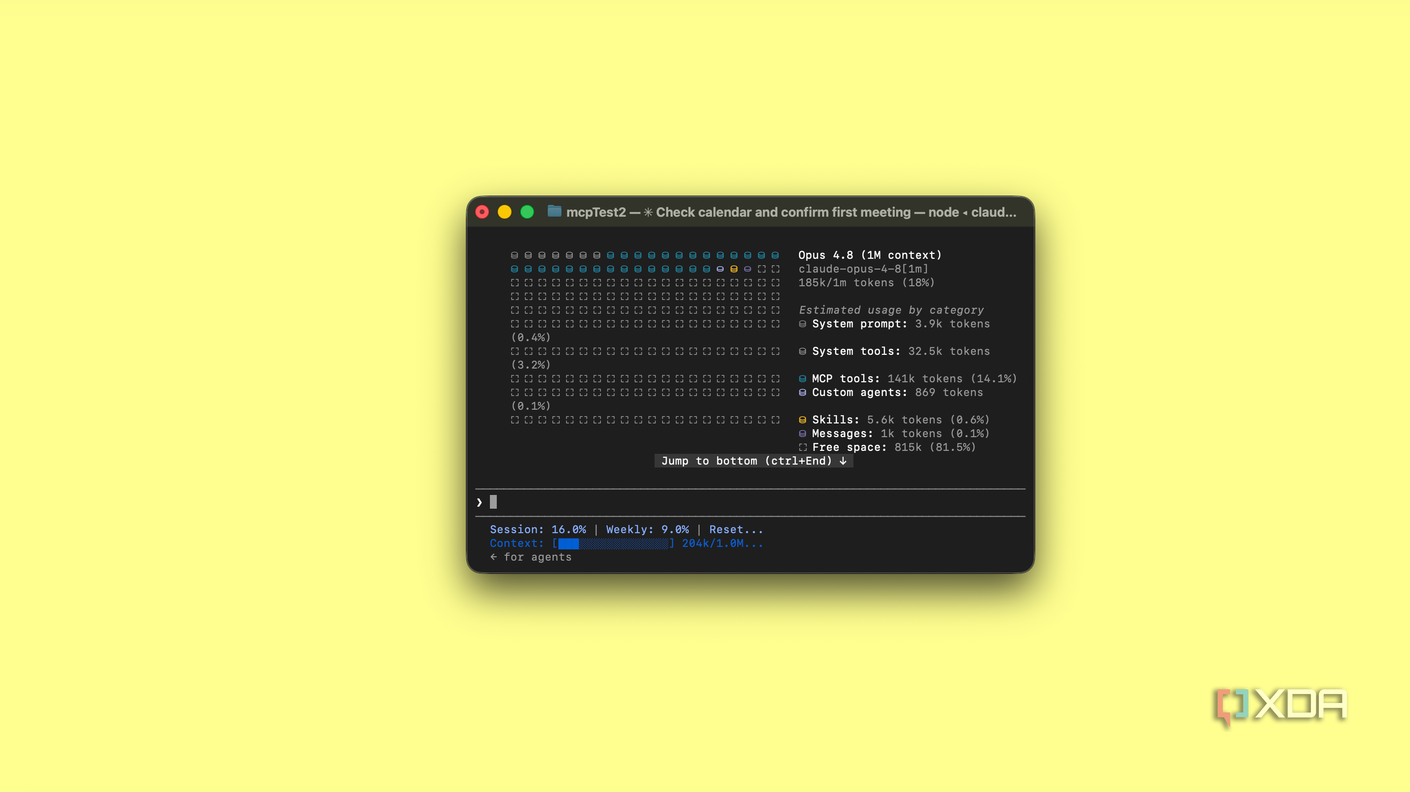Screen dimensions: 1410x792
Task: Click the "Session: 16.0%" status entry
Action: tap(538, 530)
